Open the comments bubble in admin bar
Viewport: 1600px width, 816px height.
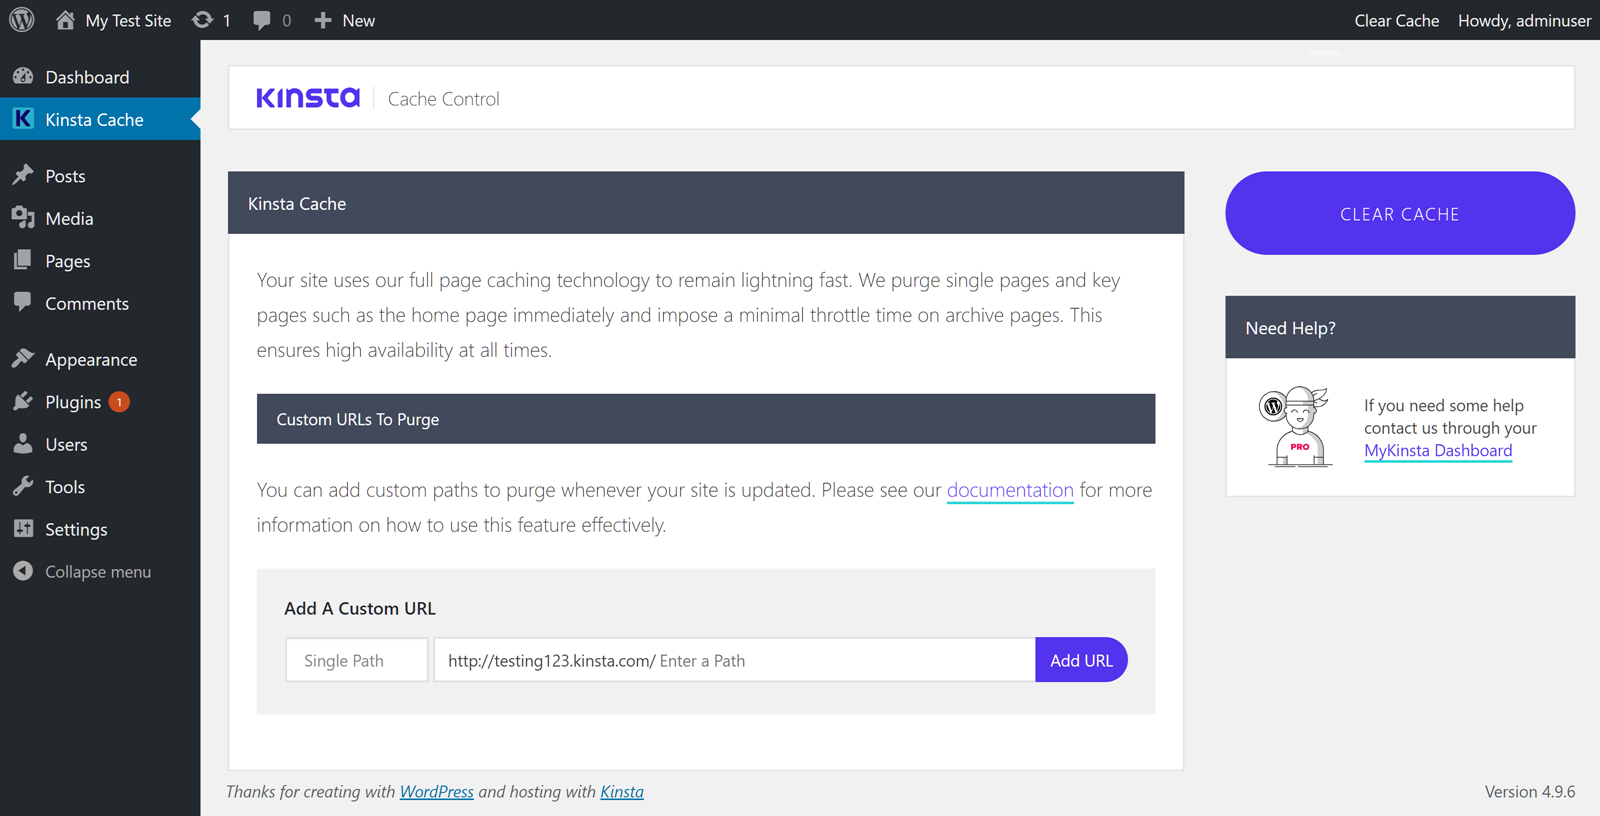click(261, 20)
